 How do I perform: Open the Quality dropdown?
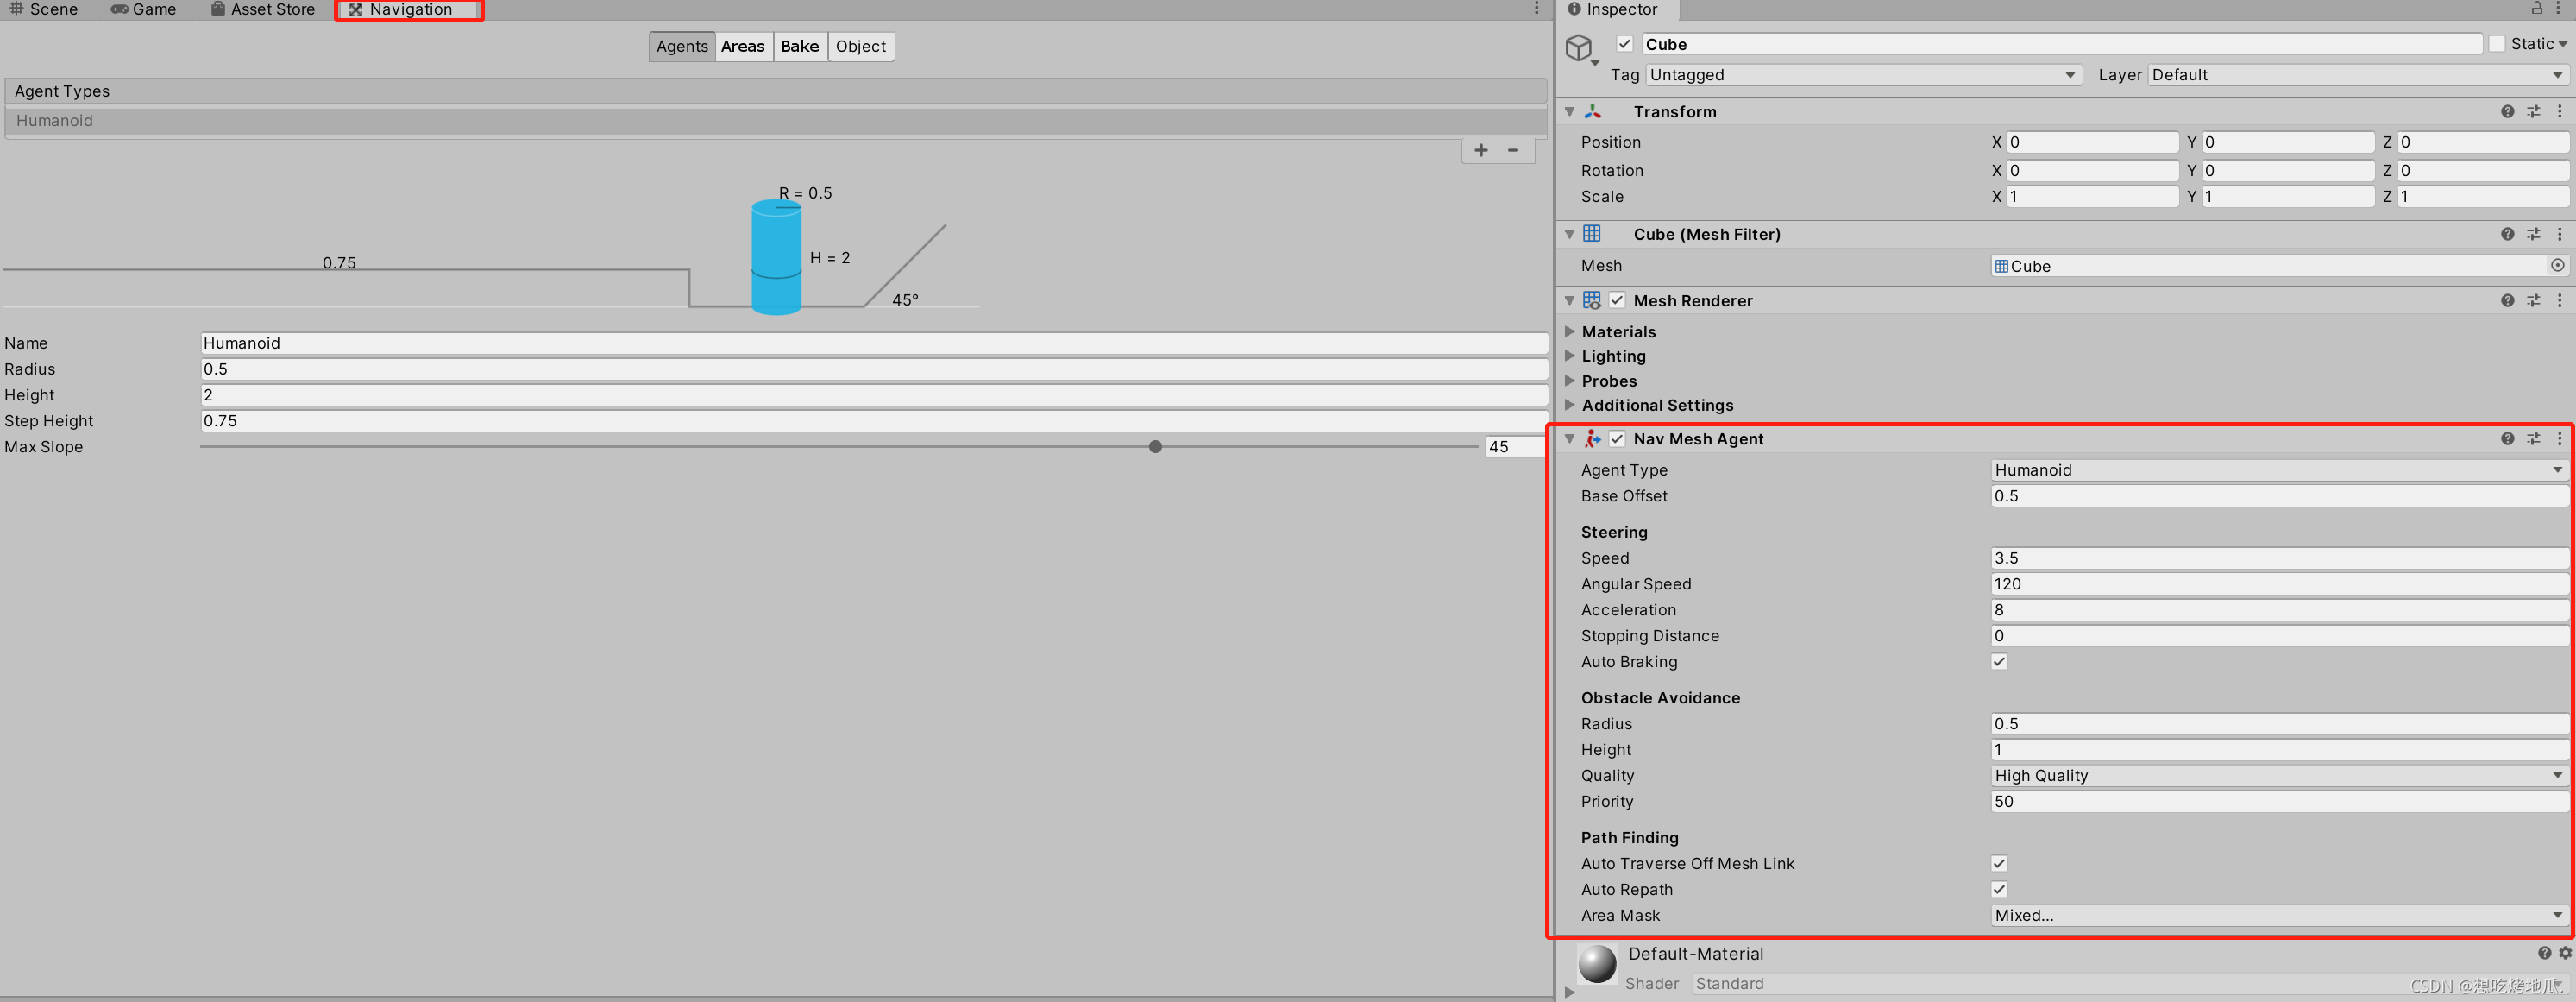pos(2278,776)
